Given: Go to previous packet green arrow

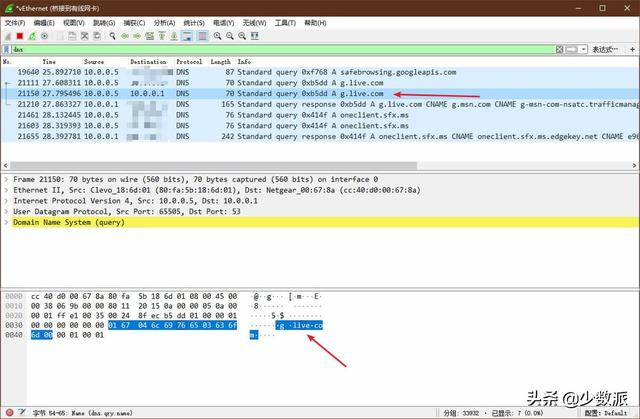Looking at the screenshot, I should [125, 36].
